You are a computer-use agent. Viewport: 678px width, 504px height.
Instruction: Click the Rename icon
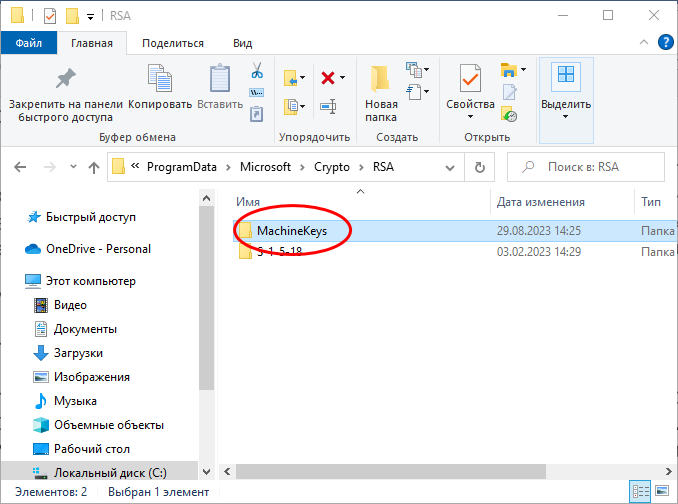328,106
